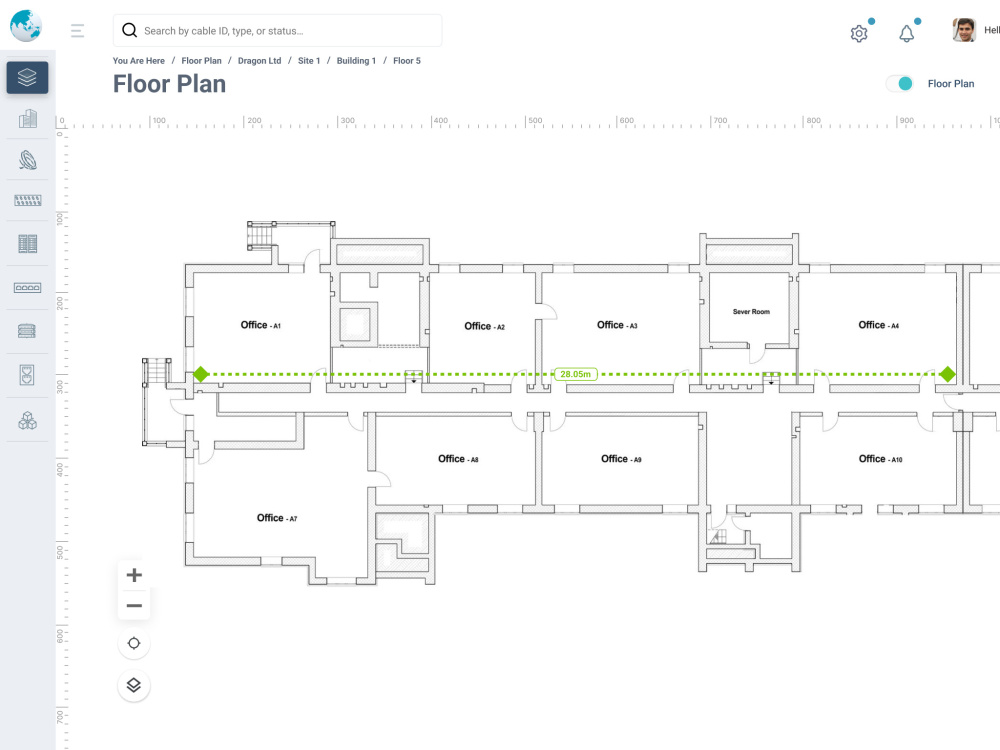Go to Floor 5 breadcrumb
Viewport: 1000px width, 750px height.
tap(407, 61)
